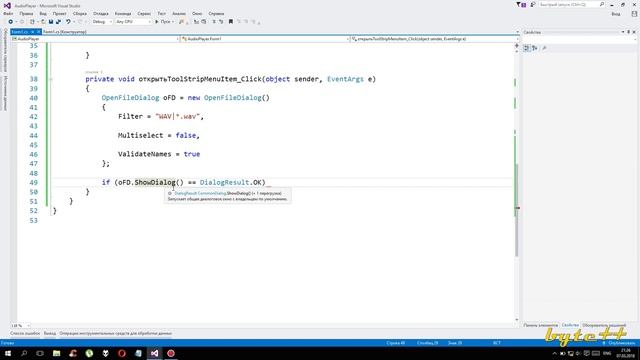Open the account settings icon beside Вход
640x360 pixels.
(x=634, y=14)
